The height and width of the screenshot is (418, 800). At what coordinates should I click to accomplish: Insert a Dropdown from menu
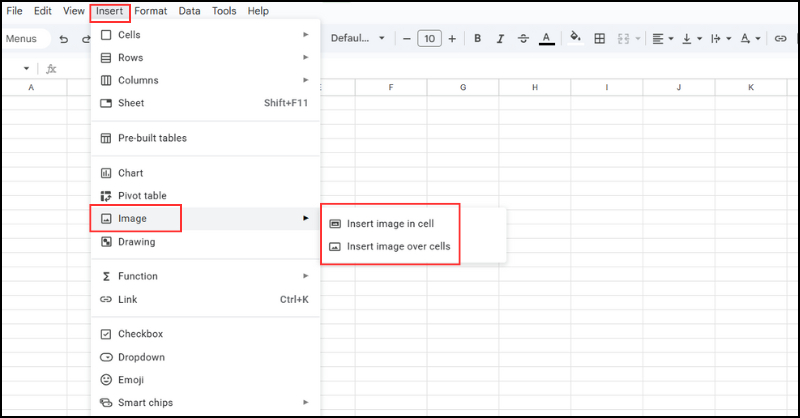206,357
